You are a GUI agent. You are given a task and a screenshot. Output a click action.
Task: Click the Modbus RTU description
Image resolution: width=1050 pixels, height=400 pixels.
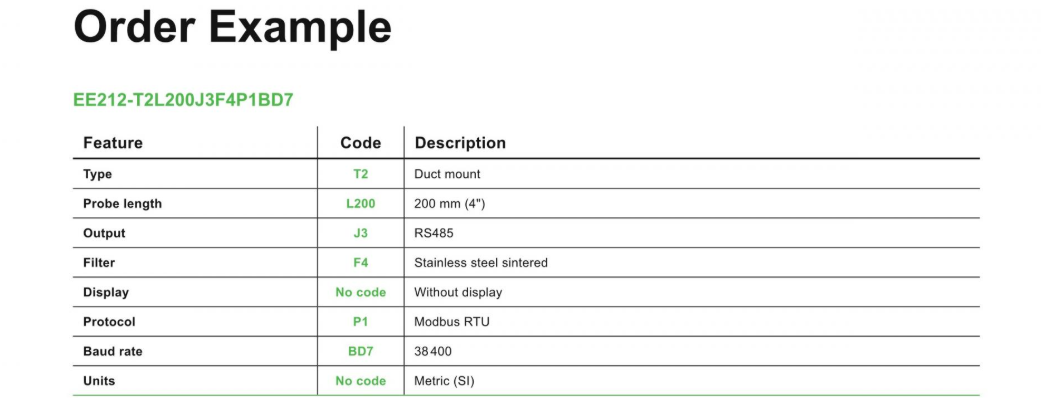452,322
